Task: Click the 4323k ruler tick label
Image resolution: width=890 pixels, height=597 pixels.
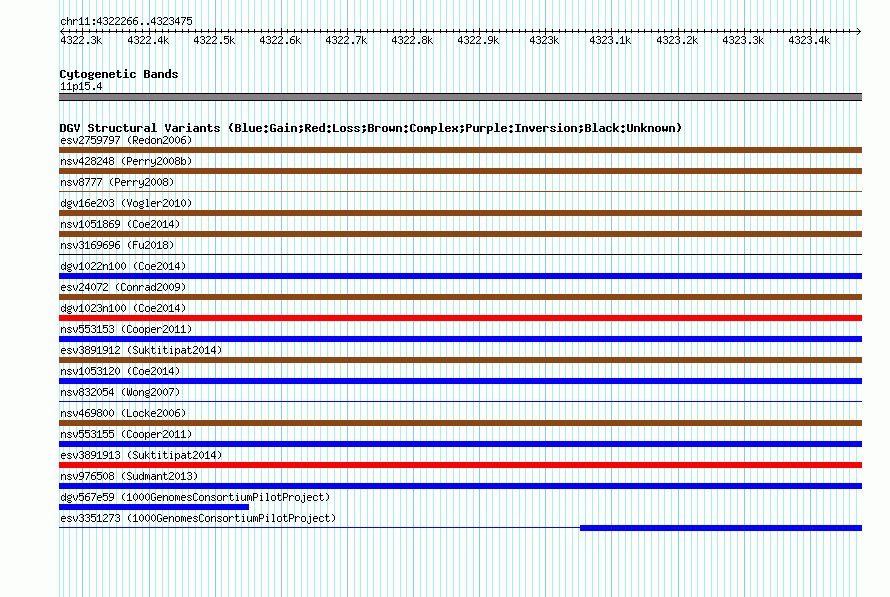Action: click(x=544, y=40)
